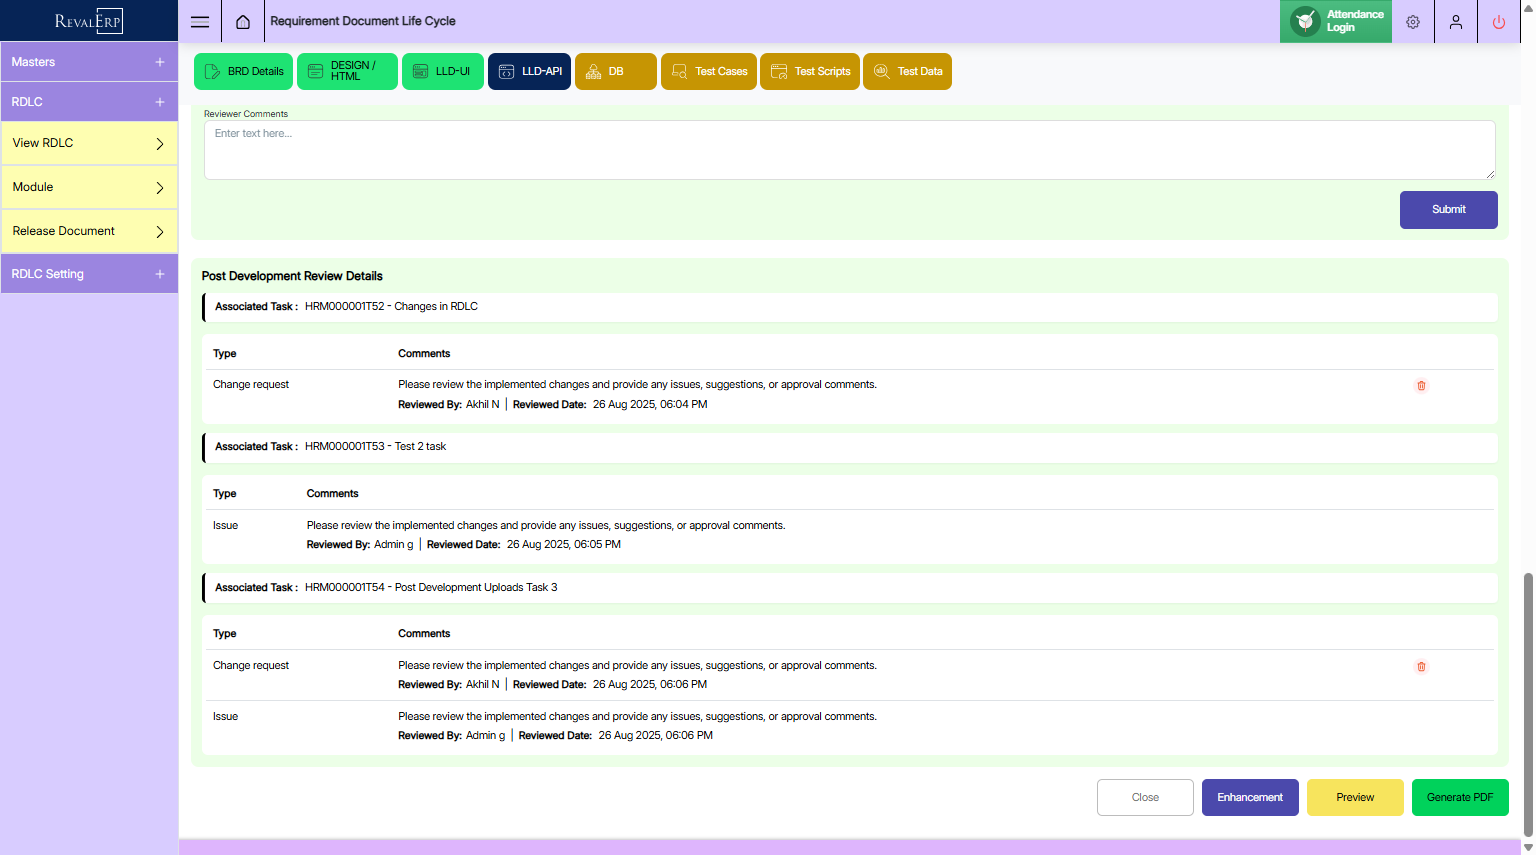Image resolution: width=1536 pixels, height=855 pixels.
Task: Open the DB tab
Action: pyautogui.click(x=615, y=72)
